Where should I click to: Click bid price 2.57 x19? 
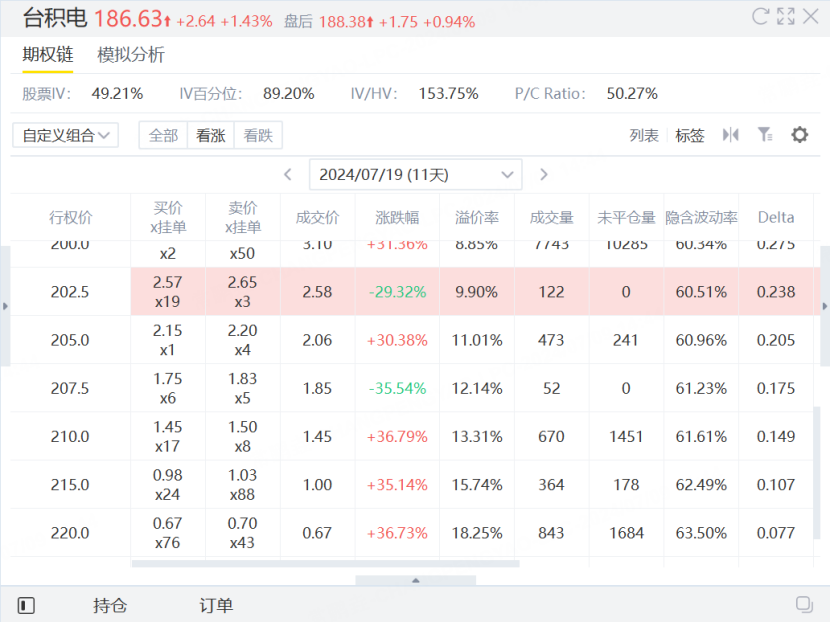point(167,292)
